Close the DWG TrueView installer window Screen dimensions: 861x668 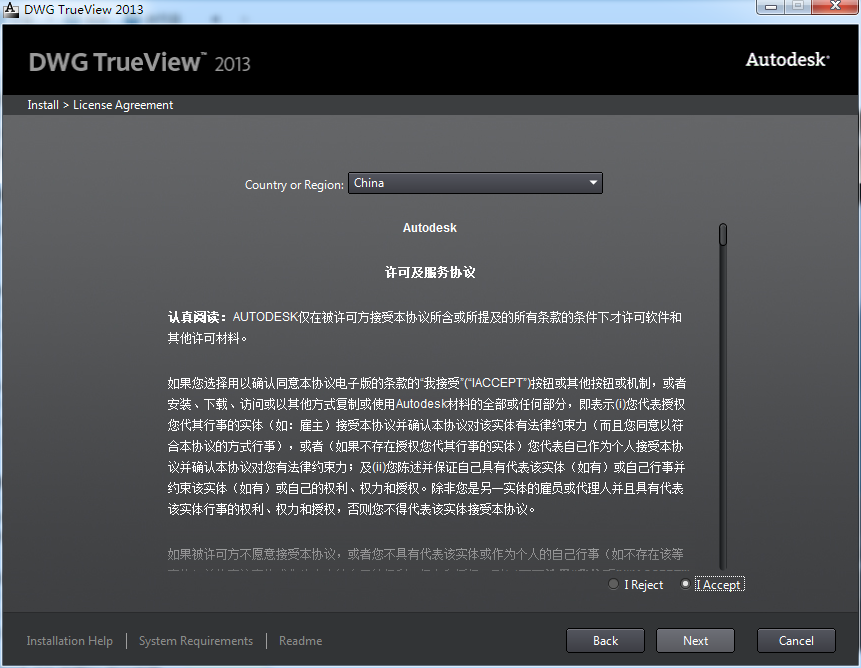(835, 7)
